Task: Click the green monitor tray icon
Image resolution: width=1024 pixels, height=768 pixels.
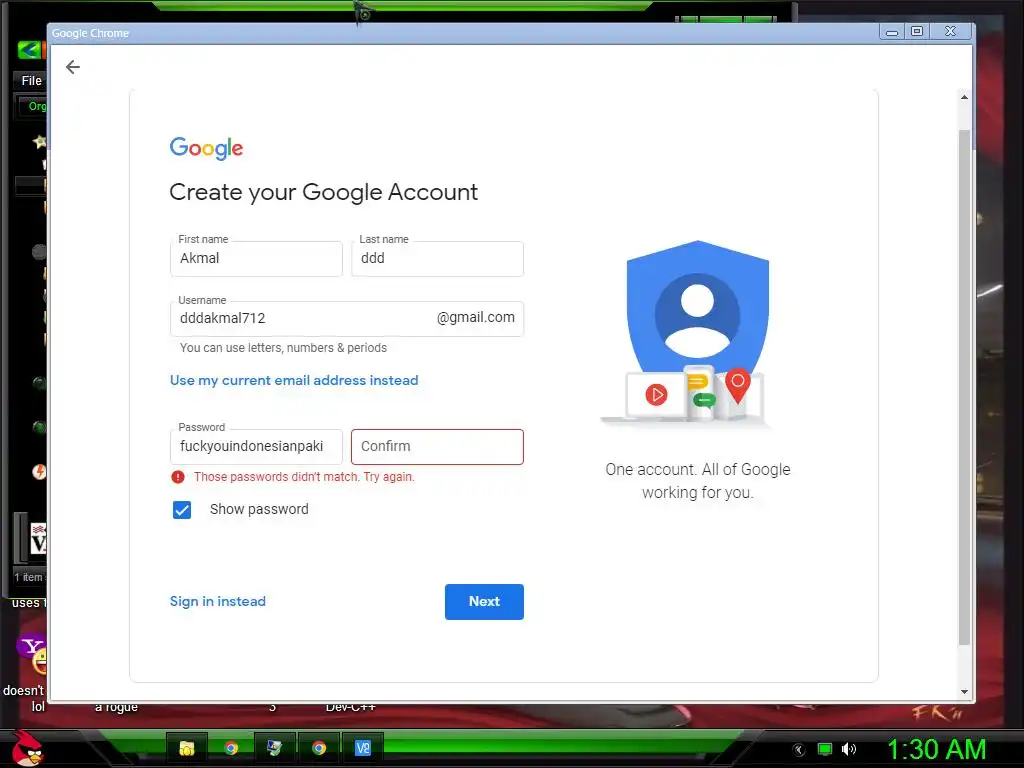Action: pyautogui.click(x=825, y=749)
